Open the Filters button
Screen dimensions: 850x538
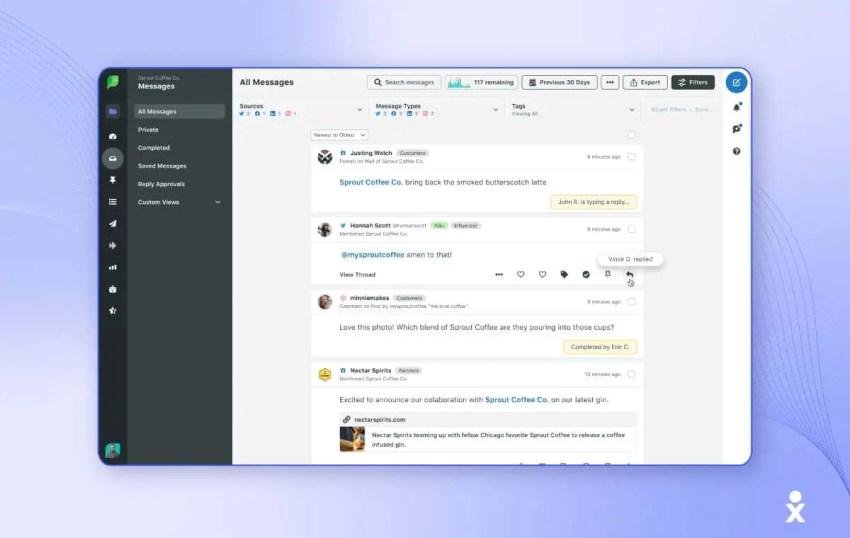tap(693, 82)
